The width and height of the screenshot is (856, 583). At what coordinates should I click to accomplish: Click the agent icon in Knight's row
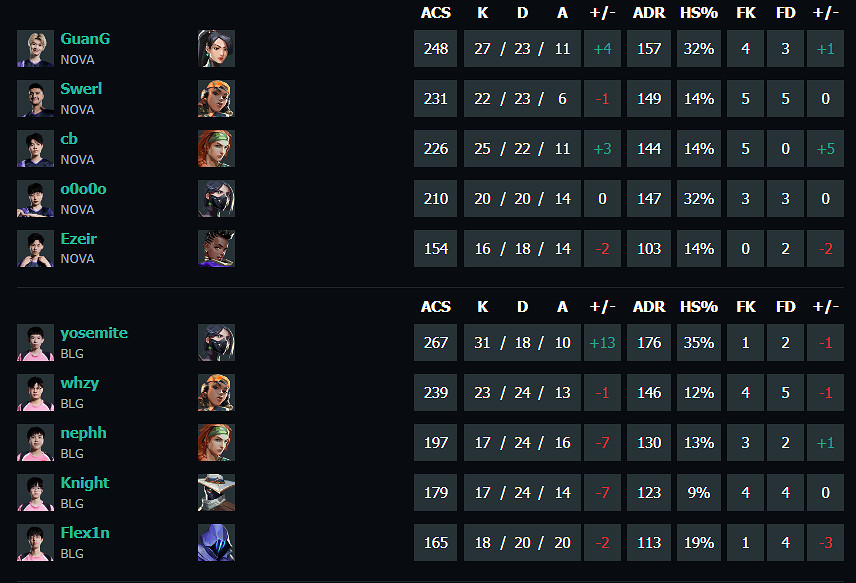[216, 493]
